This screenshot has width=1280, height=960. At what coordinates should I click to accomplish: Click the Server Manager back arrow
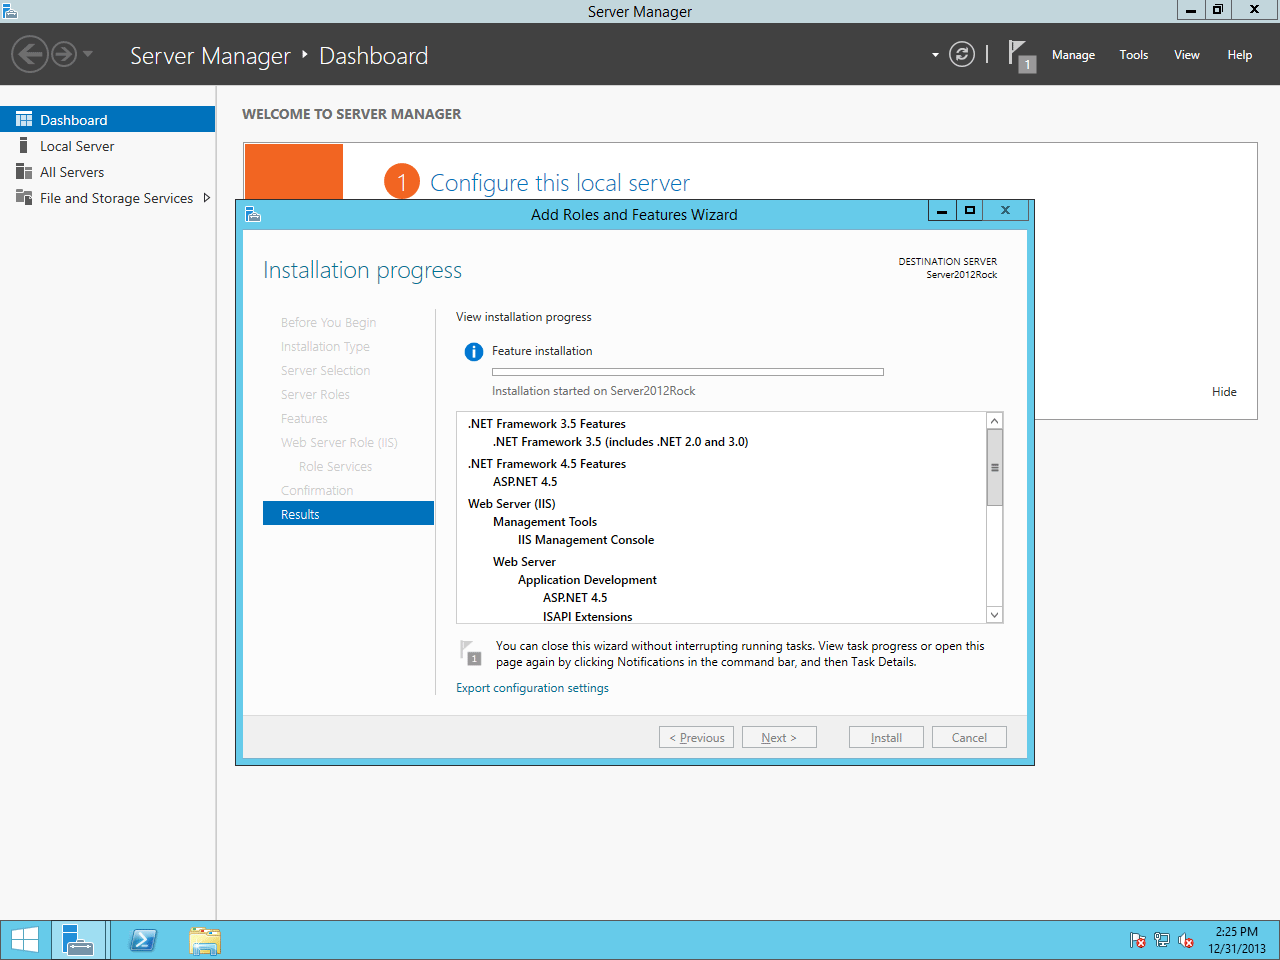(x=30, y=54)
